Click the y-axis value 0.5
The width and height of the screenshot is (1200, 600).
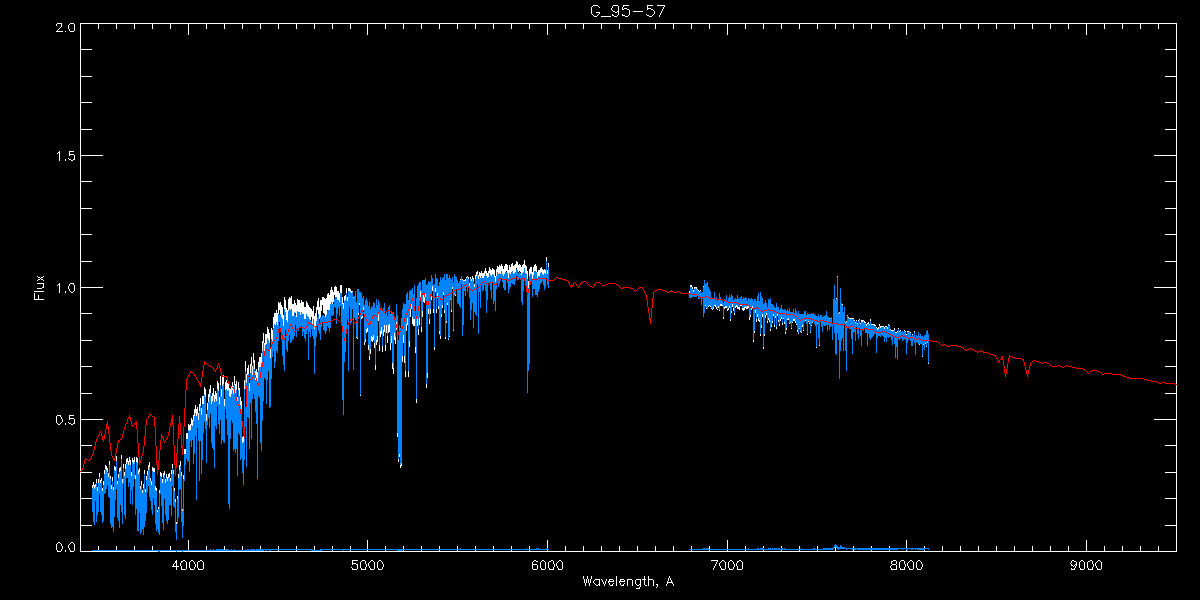click(x=65, y=419)
